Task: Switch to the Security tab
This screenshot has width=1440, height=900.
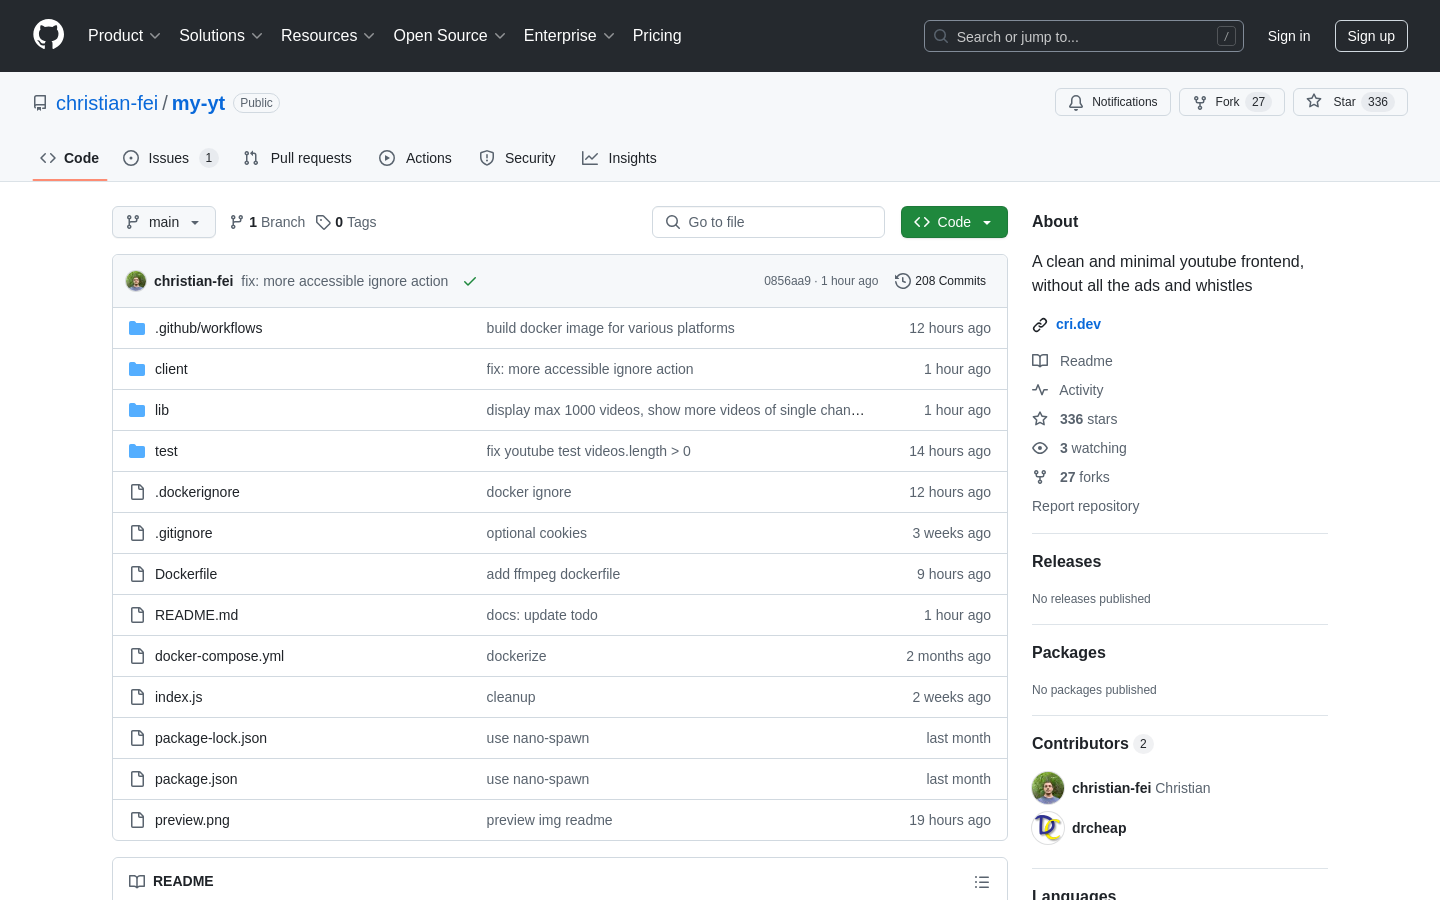Action: (517, 158)
